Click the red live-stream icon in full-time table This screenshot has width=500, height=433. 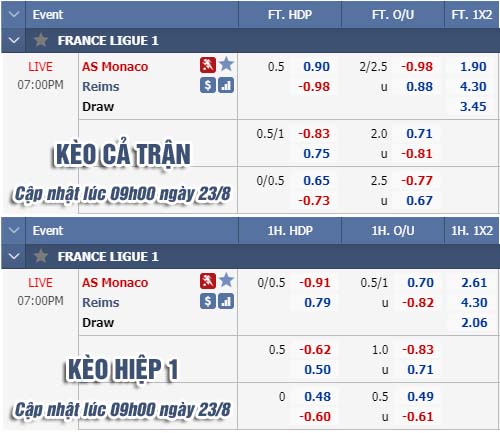click(208, 65)
